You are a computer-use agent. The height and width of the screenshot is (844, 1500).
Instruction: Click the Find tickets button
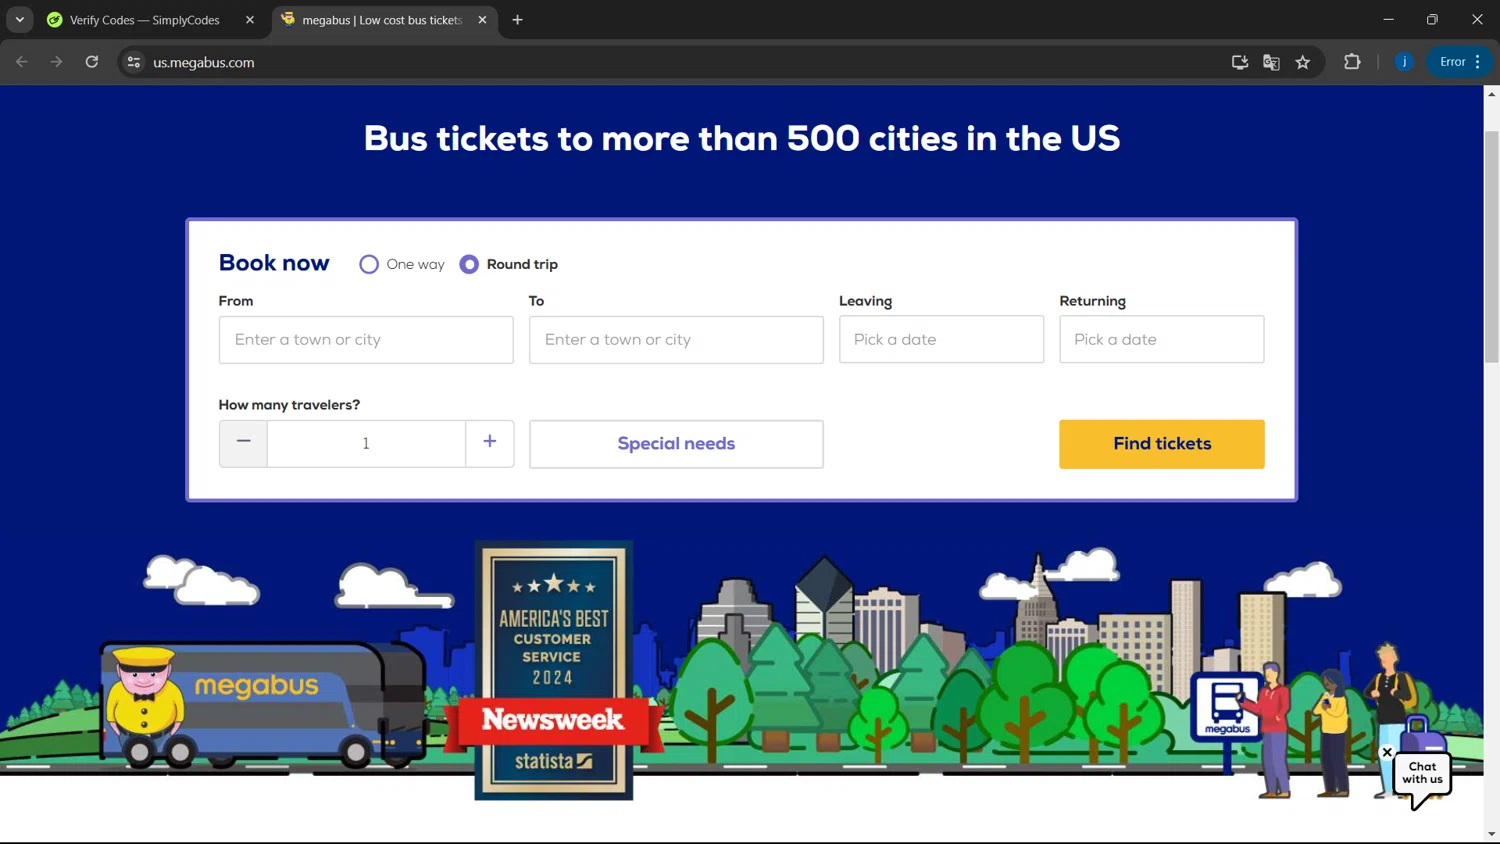[x=1162, y=444]
